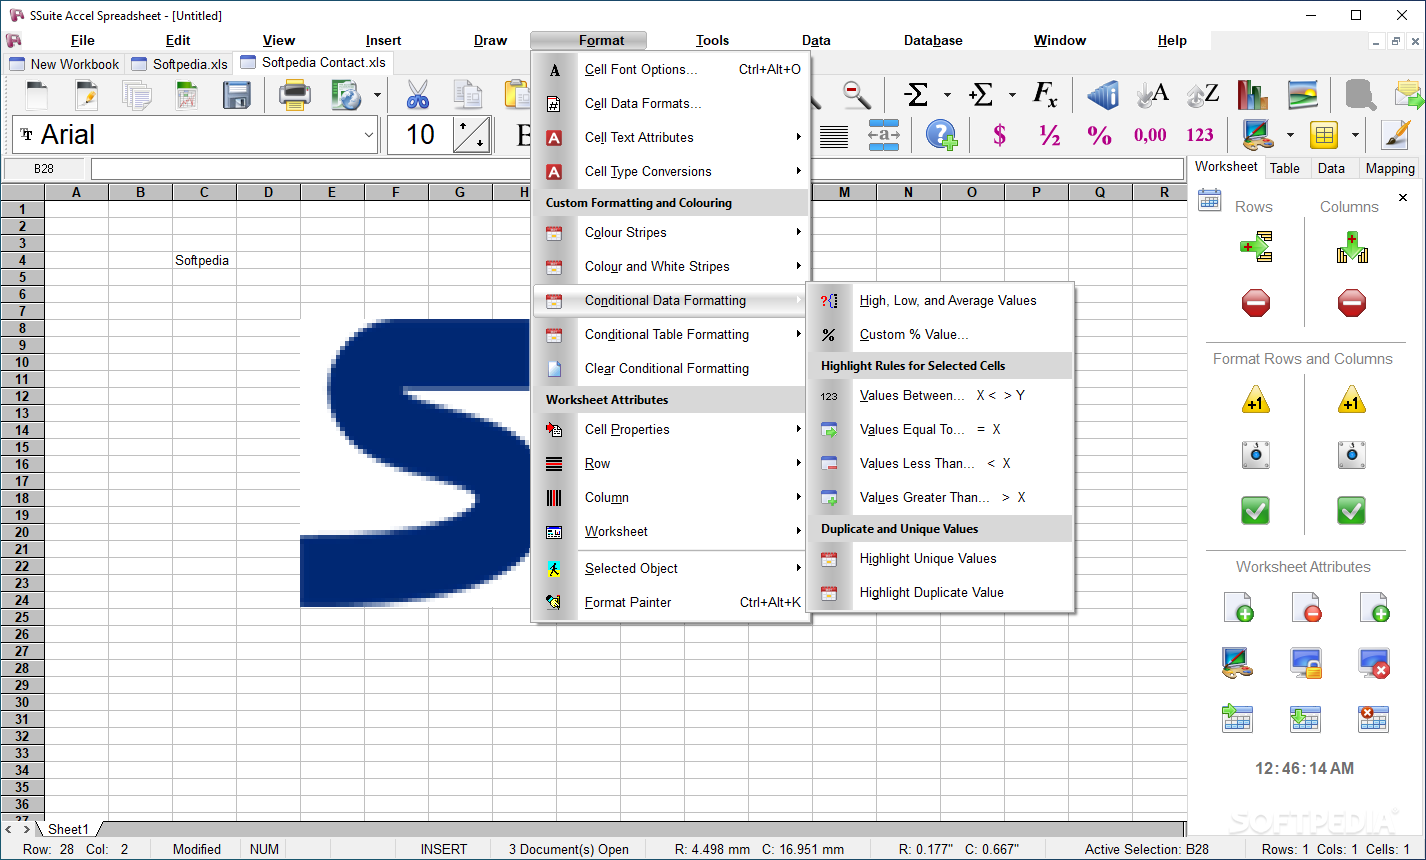Image resolution: width=1426 pixels, height=860 pixels.
Task: Open the Tools menu
Action: (712, 40)
